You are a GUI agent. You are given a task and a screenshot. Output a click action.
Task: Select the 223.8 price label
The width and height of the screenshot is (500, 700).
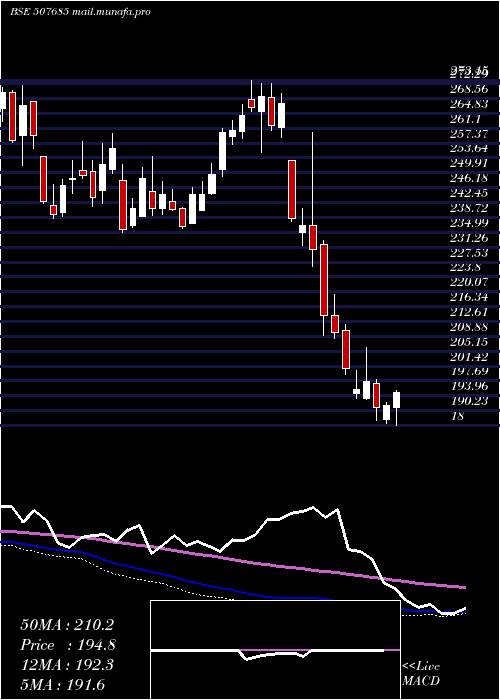coord(465,268)
